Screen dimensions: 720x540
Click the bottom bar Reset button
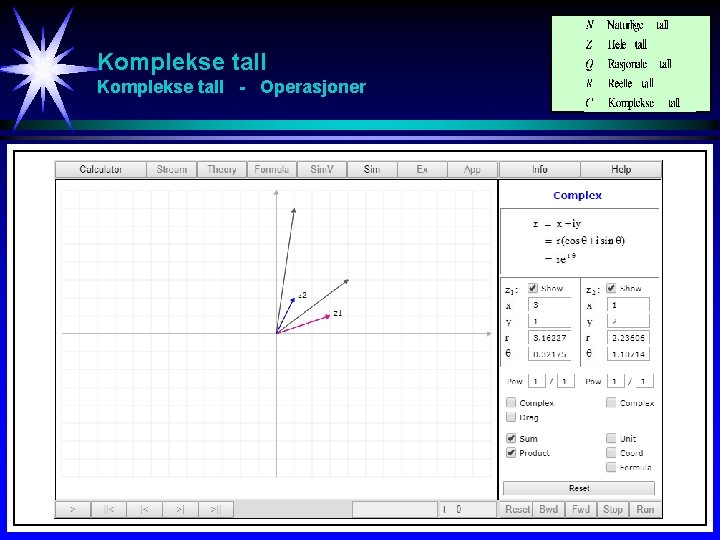tap(516, 509)
